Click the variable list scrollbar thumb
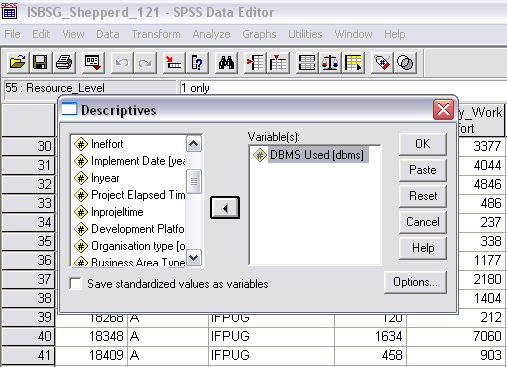The width and height of the screenshot is (507, 367). point(194,181)
